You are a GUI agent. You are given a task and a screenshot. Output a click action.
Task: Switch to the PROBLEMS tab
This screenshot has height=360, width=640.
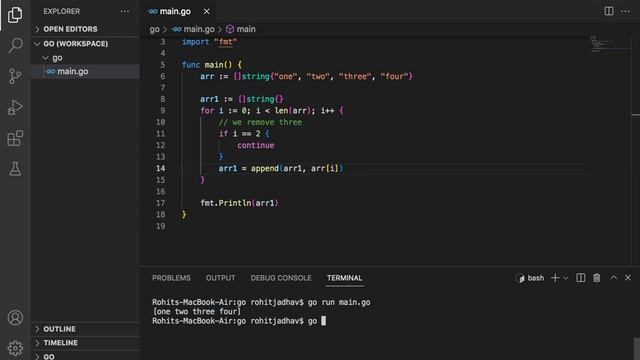pos(171,278)
